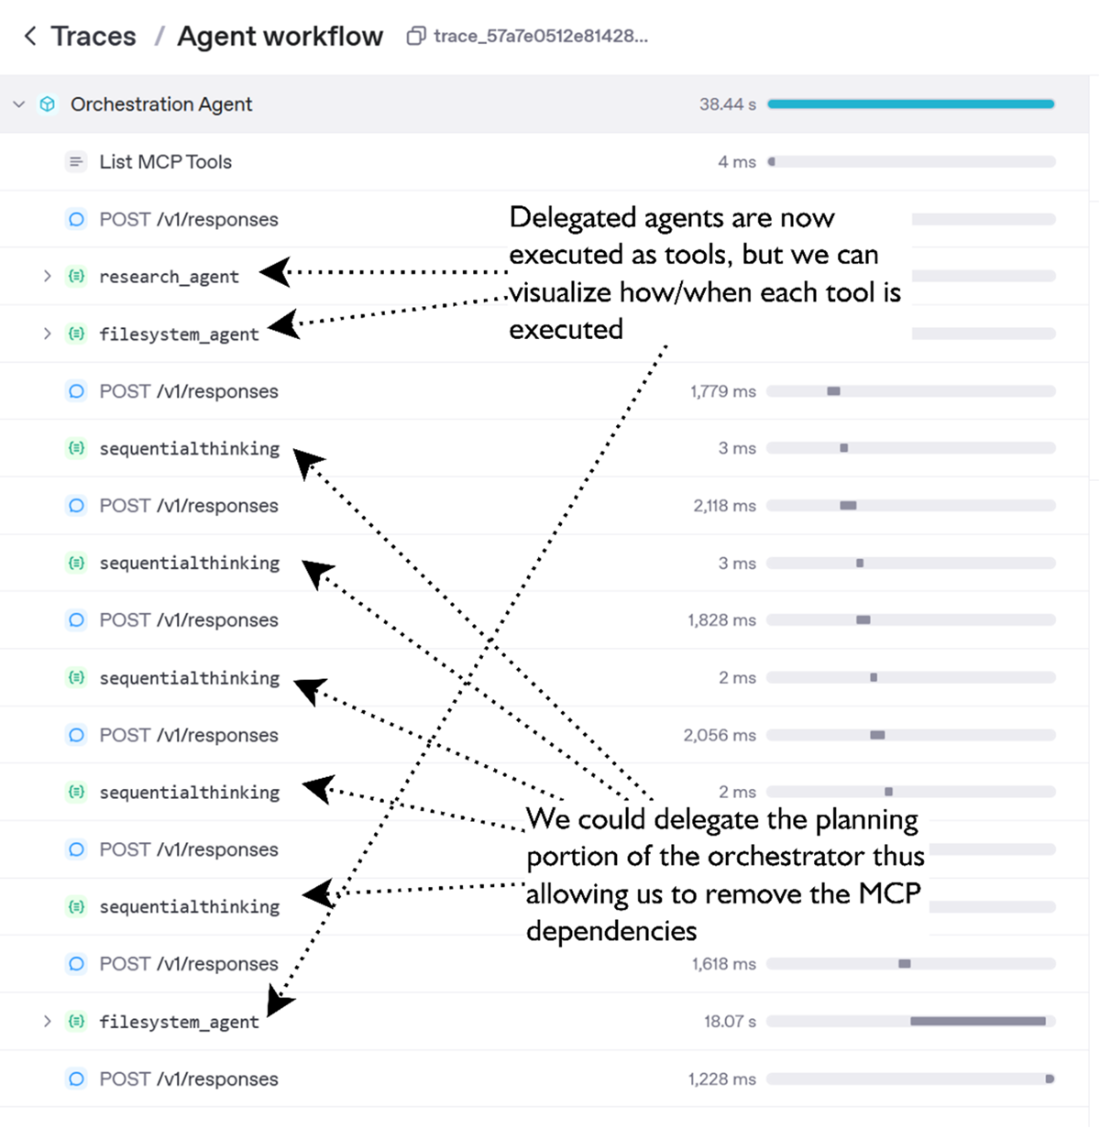Viewport: 1100px width, 1128px height.
Task: Expand the first filesystem_agent span
Action: [x=47, y=334]
